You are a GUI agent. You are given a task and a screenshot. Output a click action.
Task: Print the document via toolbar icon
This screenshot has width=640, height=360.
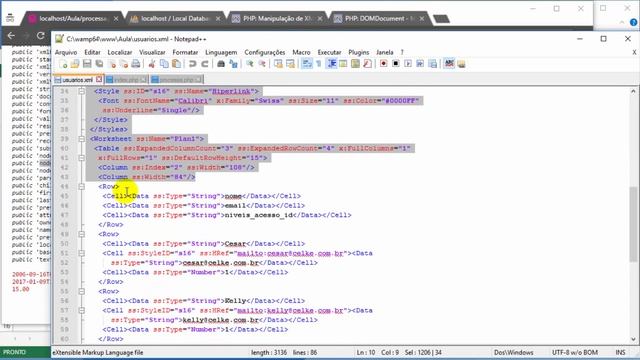pyautogui.click(x=136, y=64)
